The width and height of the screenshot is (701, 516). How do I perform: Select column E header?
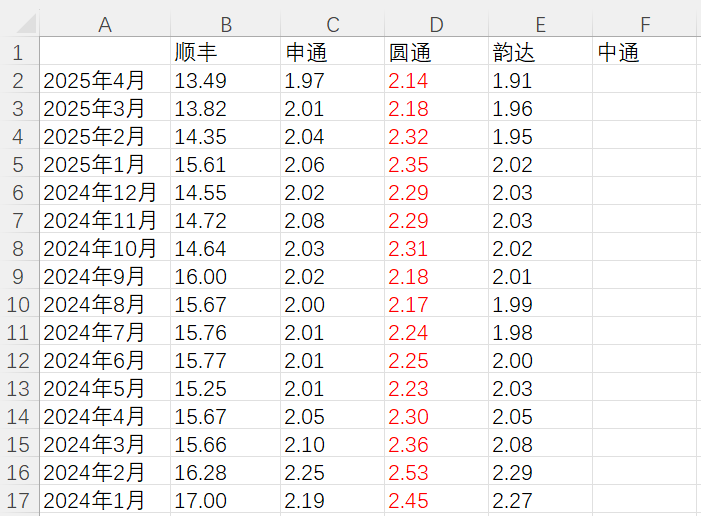541,24
